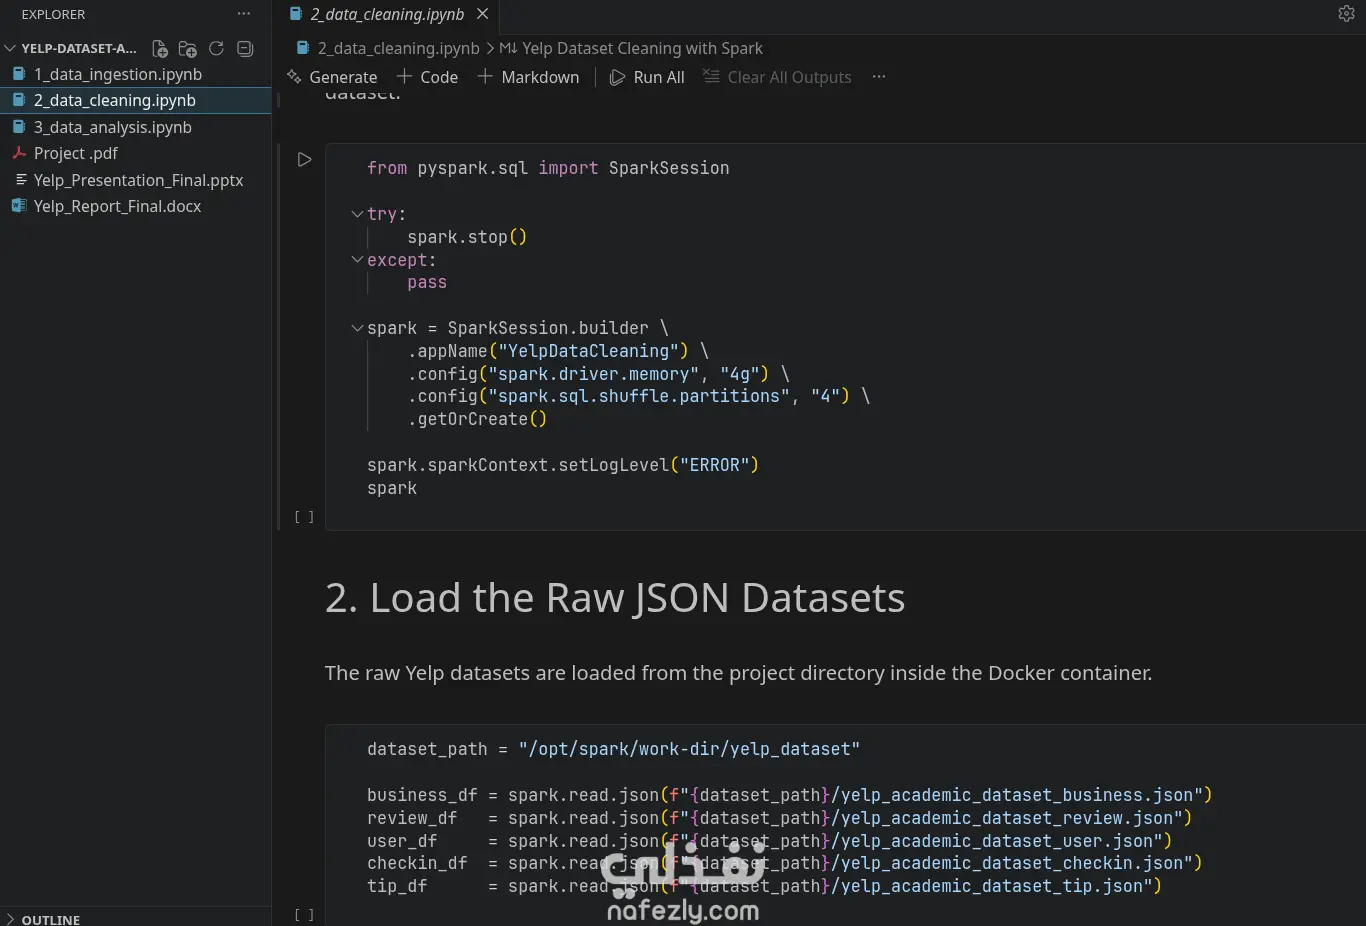This screenshot has height=926, width=1366.
Task: Select the '2. Load the Raw JSON Datasets' heading
Action: [x=615, y=598]
